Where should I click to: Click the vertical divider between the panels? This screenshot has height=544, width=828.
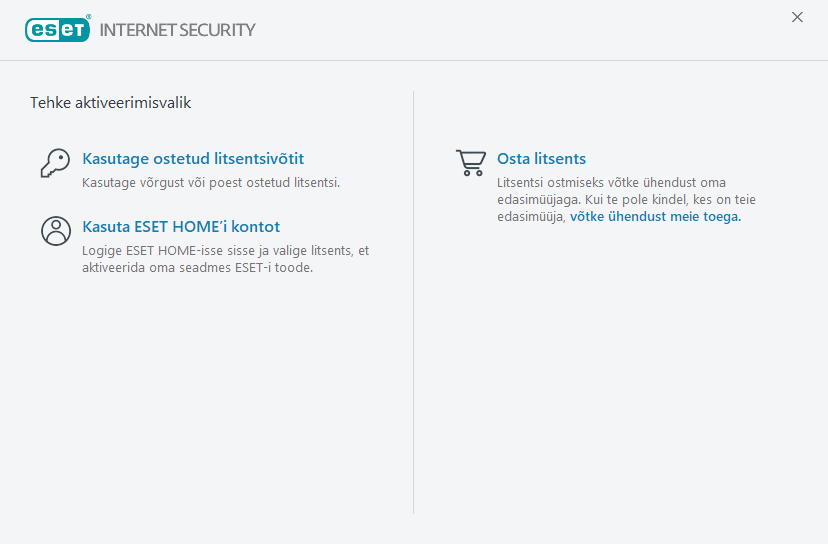tap(414, 300)
